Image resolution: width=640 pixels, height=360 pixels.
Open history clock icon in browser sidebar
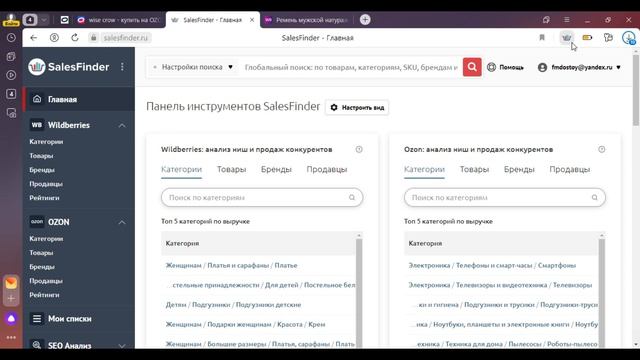(11, 38)
